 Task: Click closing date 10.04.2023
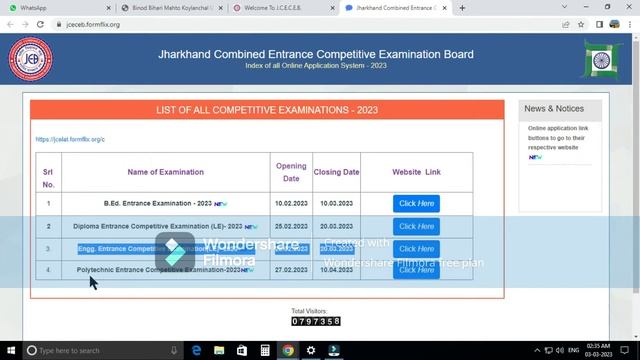[x=336, y=270]
